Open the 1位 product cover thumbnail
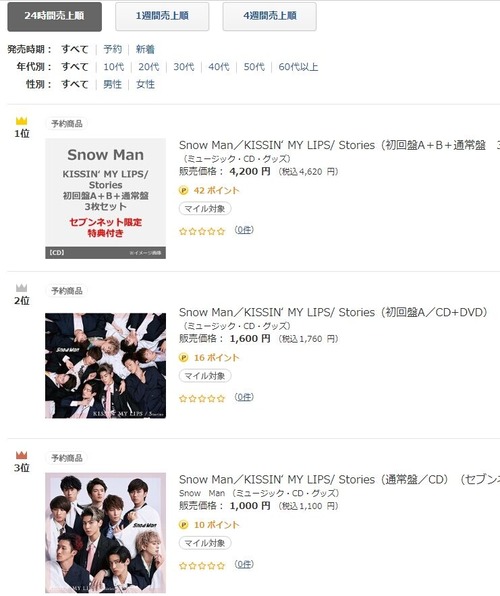Viewport: 500px width, 596px height. pos(105,198)
